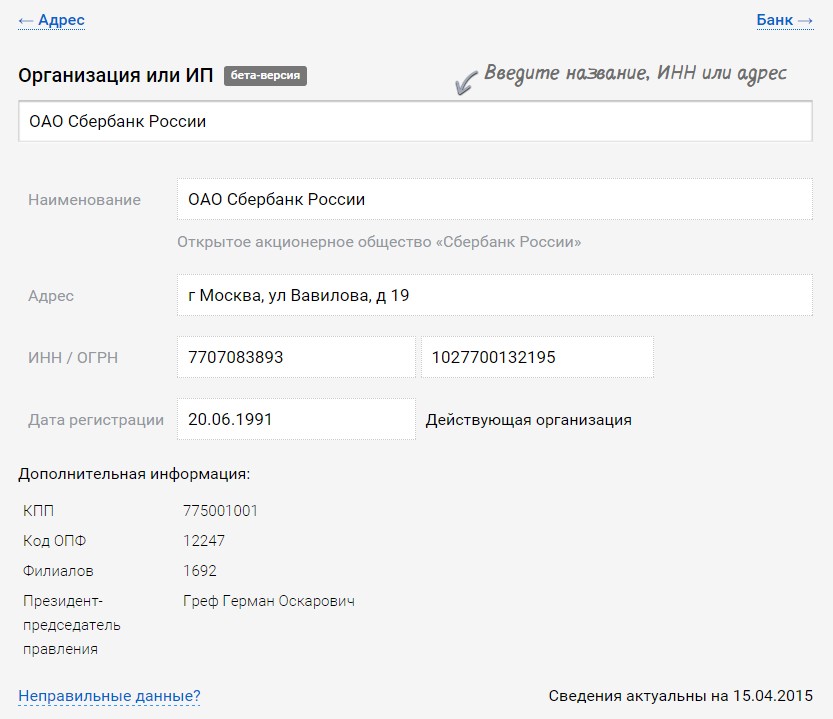Screen dimensions: 833x719
Task: Click the 'Дополнительная информация:' heading
Action: tap(134, 474)
